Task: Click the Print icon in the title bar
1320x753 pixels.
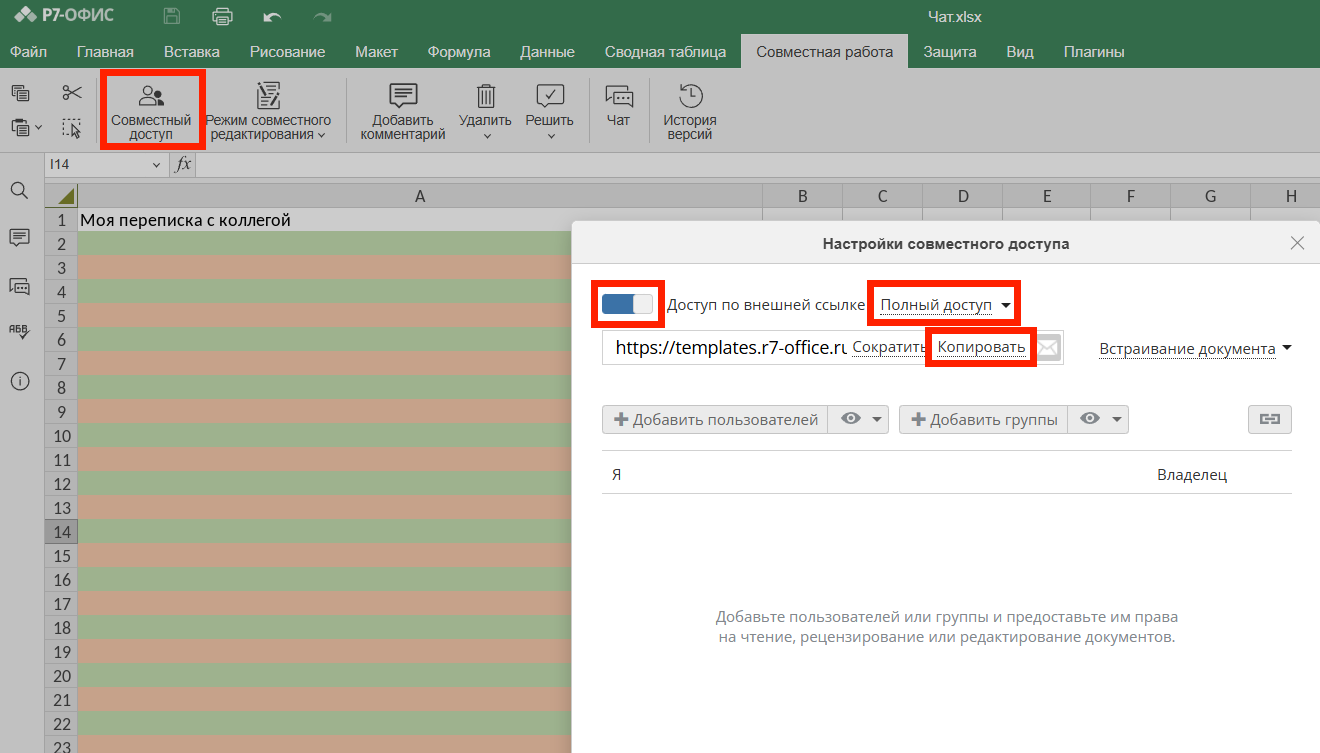Action: 223,16
